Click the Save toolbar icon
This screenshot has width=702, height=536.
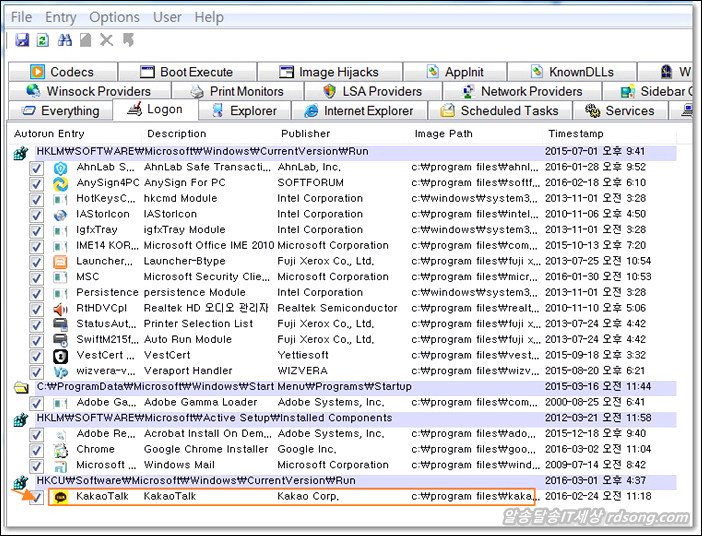coord(22,40)
